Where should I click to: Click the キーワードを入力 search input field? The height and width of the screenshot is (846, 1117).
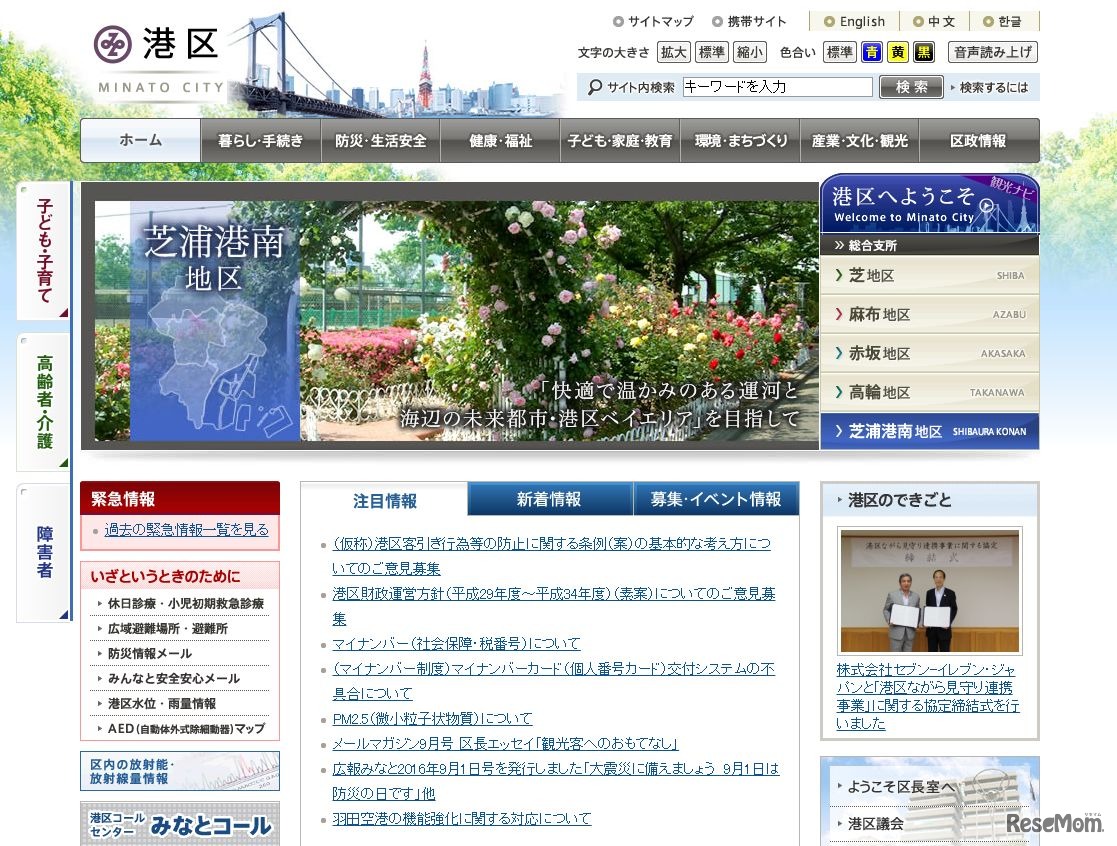(x=776, y=87)
